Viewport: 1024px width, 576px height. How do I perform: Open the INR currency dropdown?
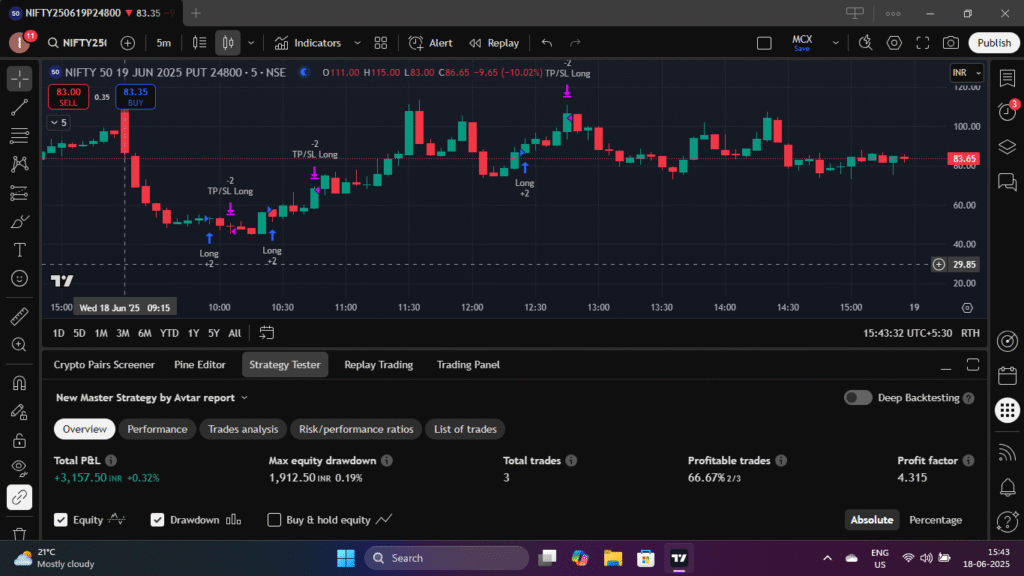tap(967, 72)
